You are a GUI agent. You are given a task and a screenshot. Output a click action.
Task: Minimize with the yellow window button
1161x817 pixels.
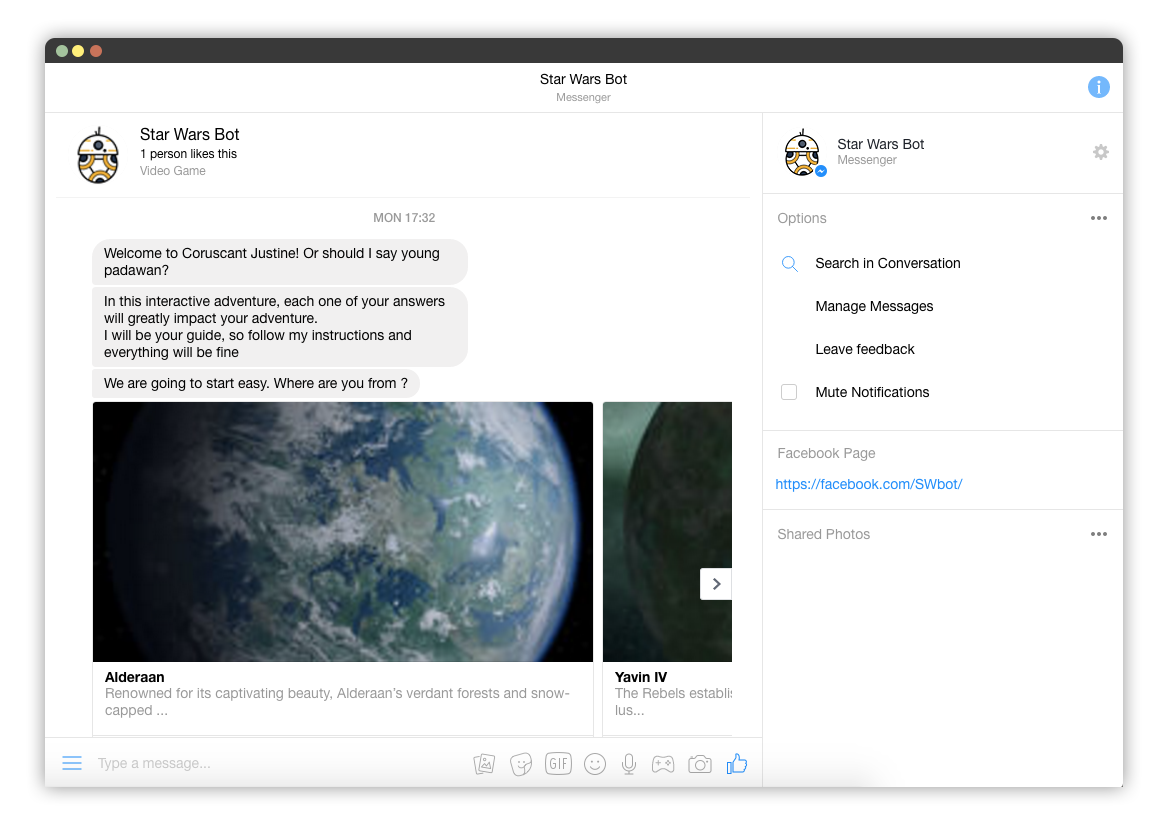(x=78, y=51)
